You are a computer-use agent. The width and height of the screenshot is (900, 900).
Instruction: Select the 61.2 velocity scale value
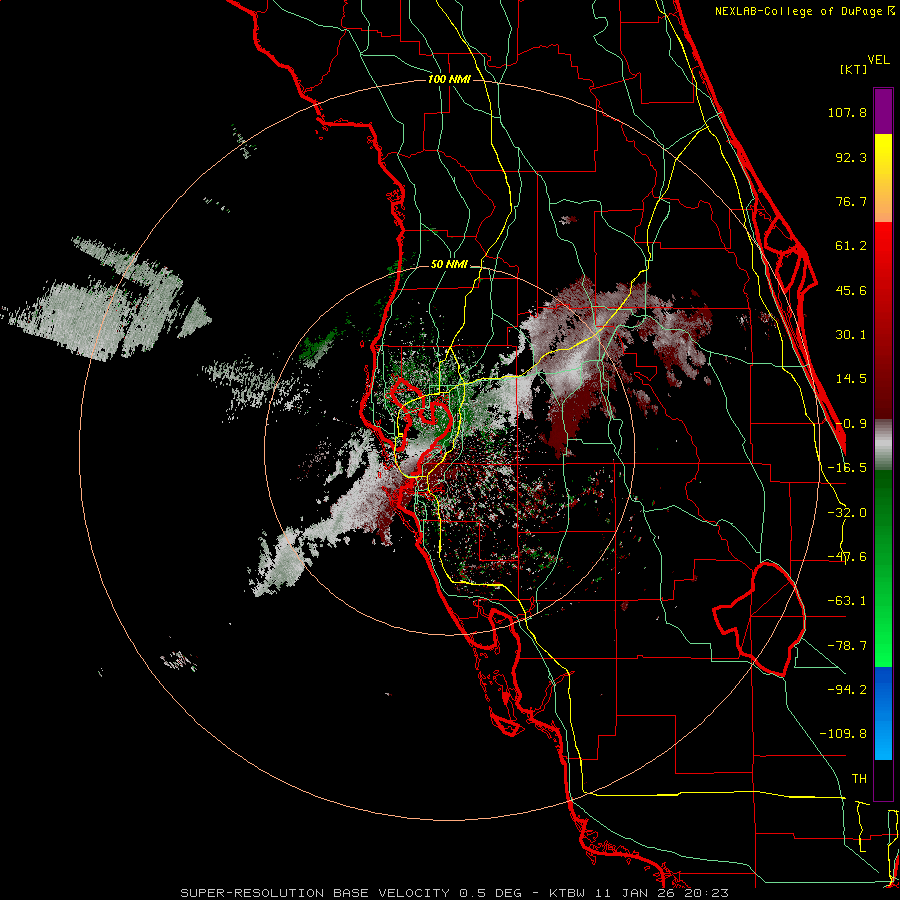click(851, 246)
